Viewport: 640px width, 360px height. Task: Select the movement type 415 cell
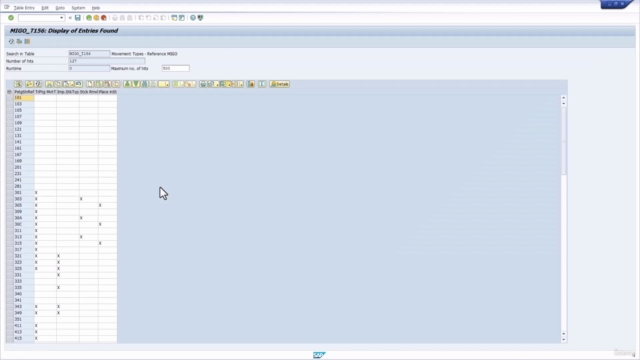[x=24, y=338]
